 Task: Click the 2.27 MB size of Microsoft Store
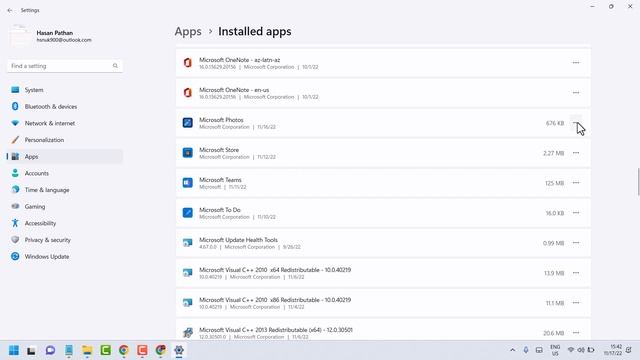coord(553,153)
